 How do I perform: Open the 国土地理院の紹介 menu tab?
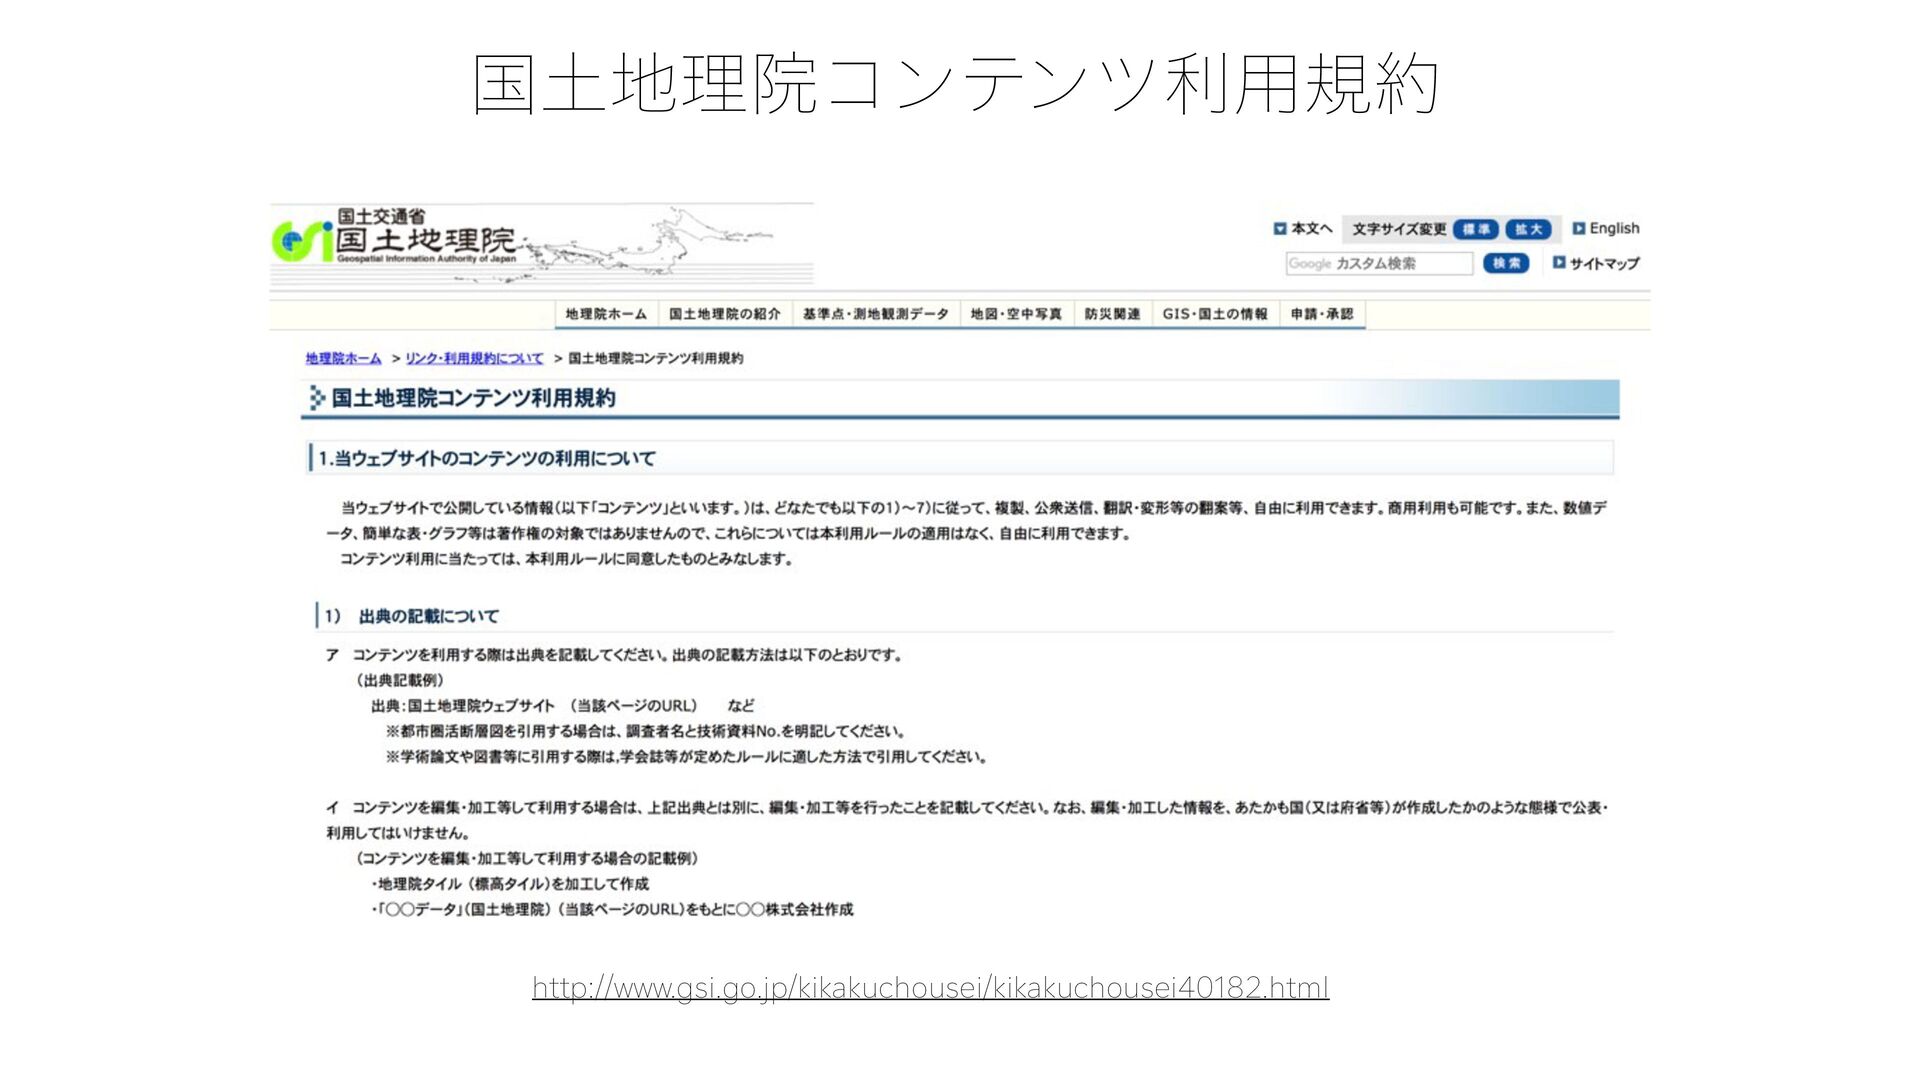pos(724,314)
